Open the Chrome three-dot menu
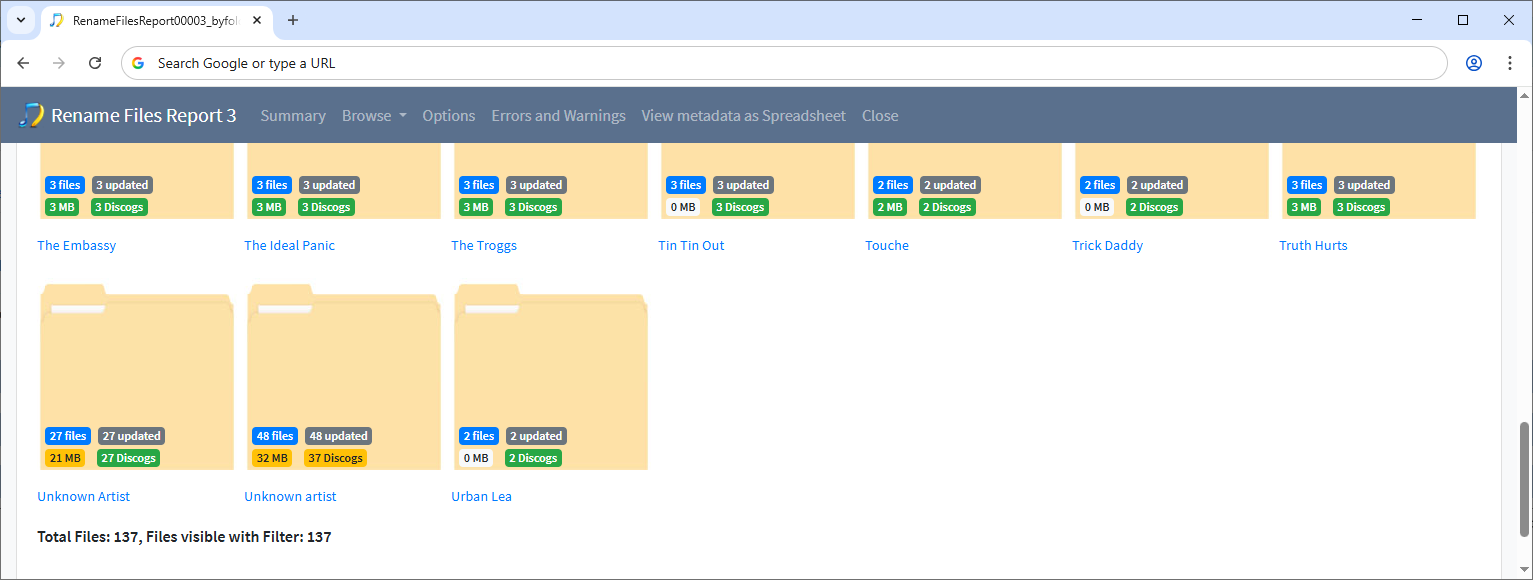Image resolution: width=1533 pixels, height=580 pixels. (1510, 63)
